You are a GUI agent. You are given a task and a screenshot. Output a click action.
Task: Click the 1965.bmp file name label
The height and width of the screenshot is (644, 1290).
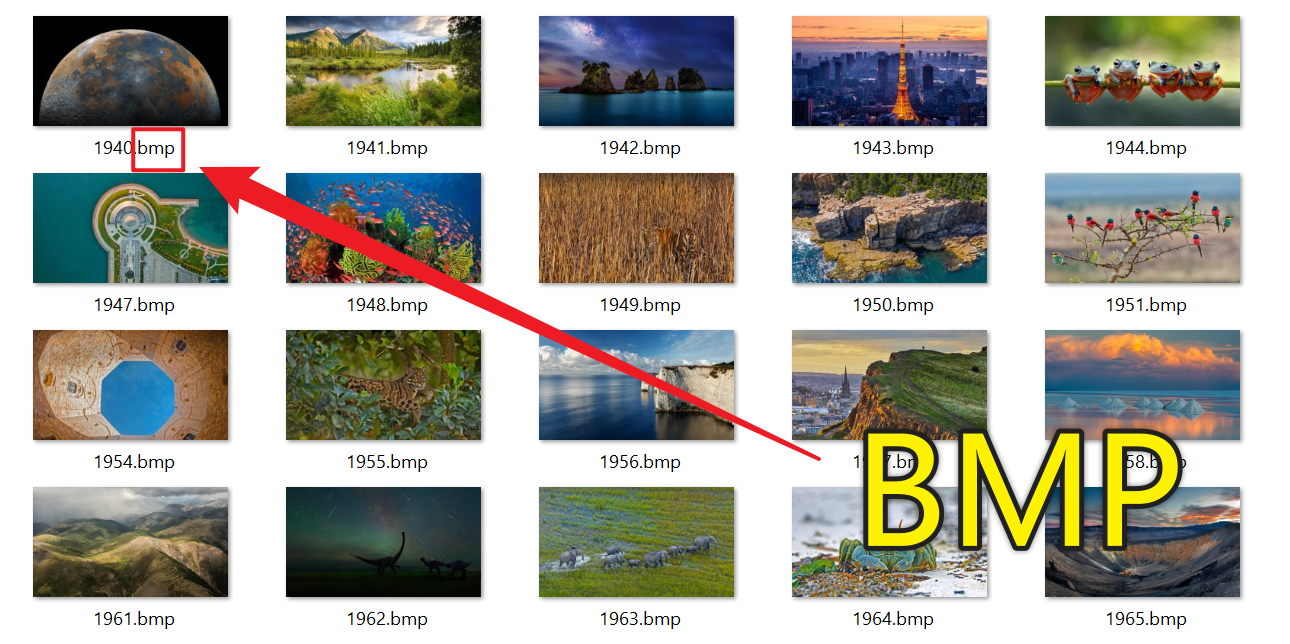[x=1146, y=619]
